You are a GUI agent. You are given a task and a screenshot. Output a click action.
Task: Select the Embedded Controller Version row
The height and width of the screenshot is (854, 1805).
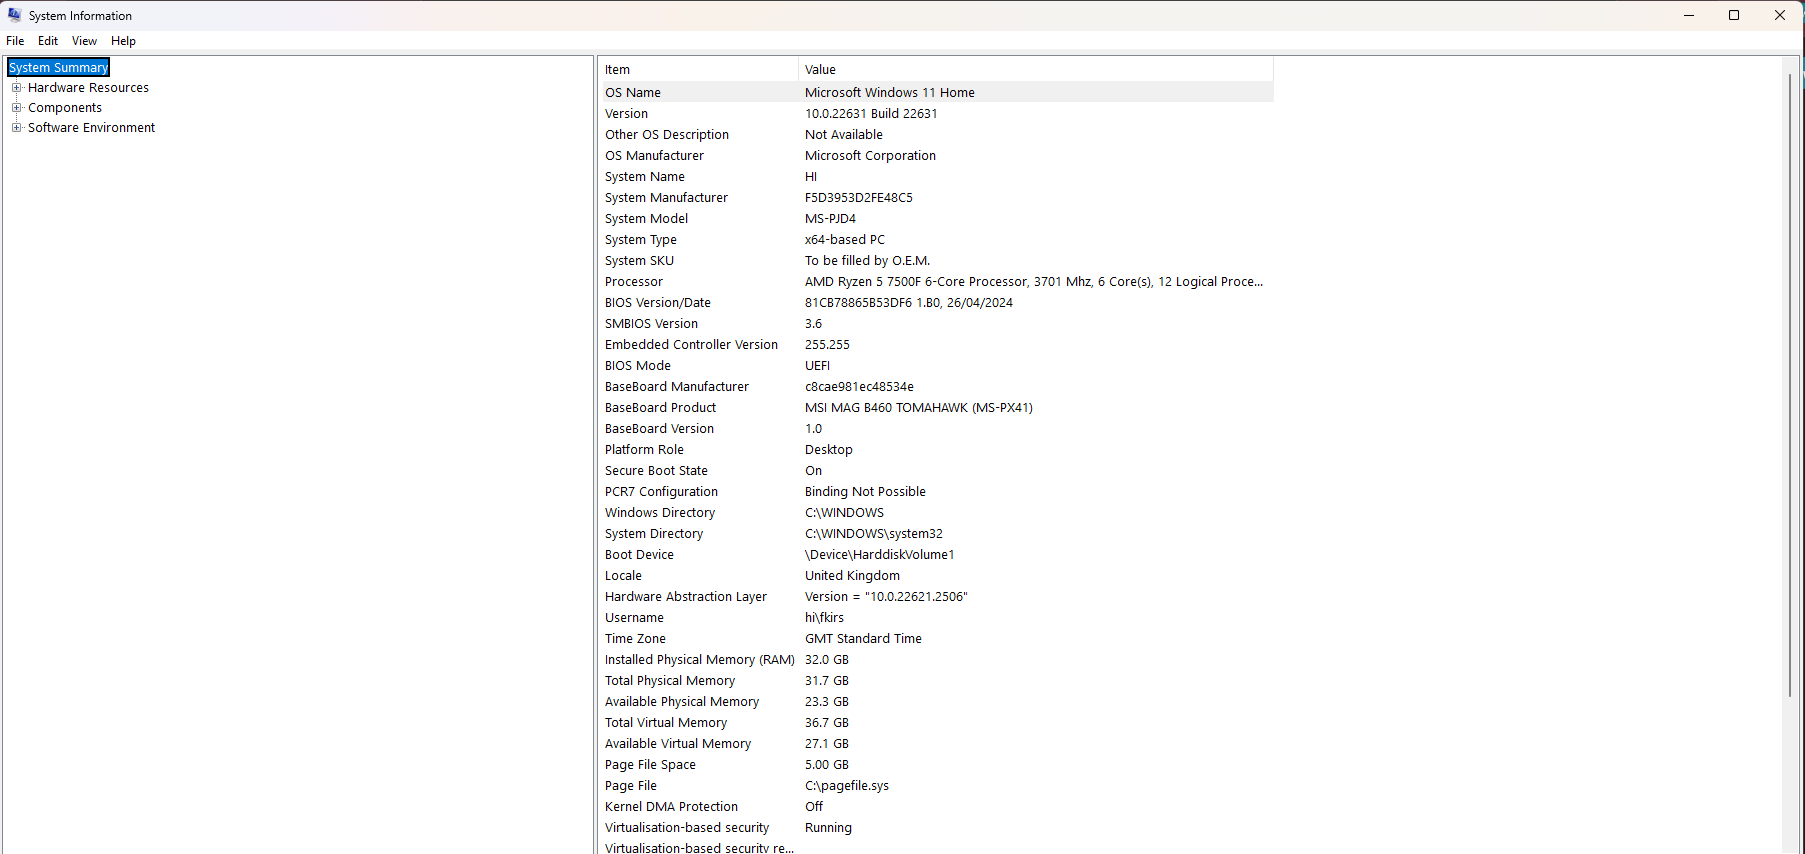tap(936, 344)
